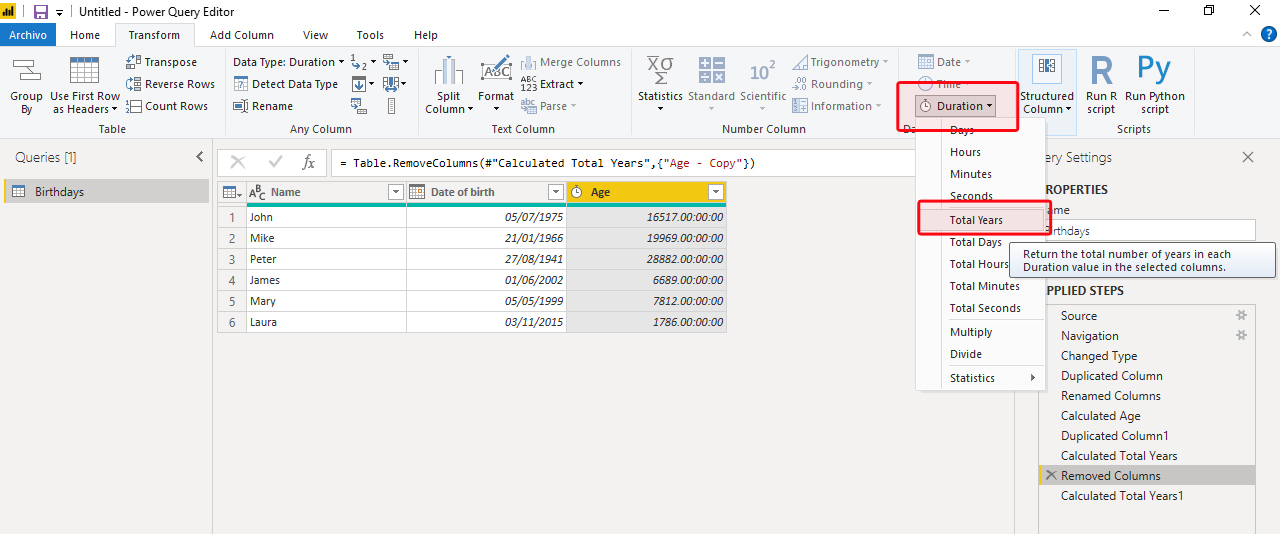
Task: Click Run Python script
Action: click(x=1154, y=85)
